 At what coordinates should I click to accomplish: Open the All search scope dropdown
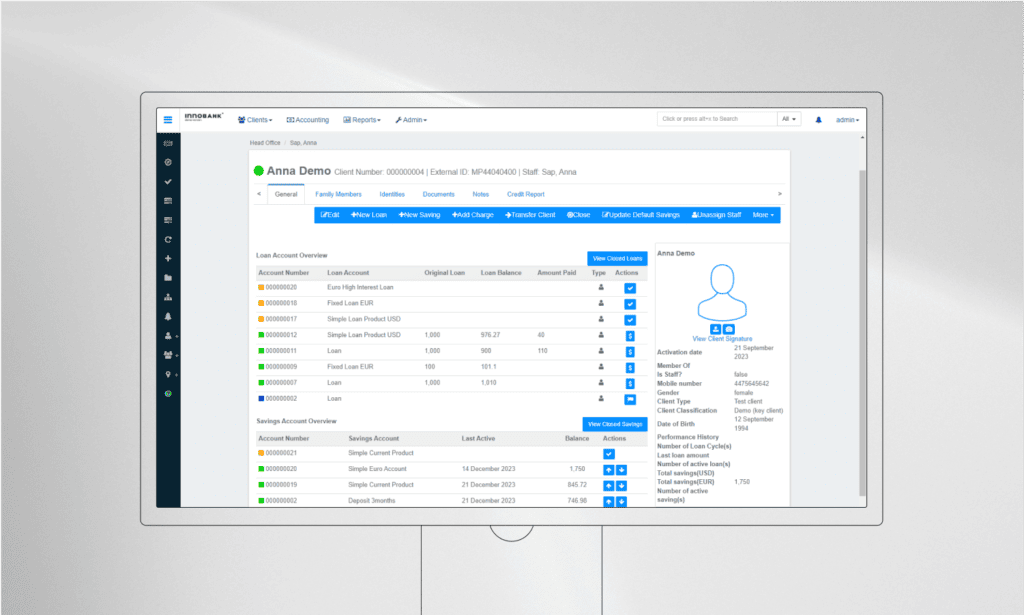(x=789, y=118)
